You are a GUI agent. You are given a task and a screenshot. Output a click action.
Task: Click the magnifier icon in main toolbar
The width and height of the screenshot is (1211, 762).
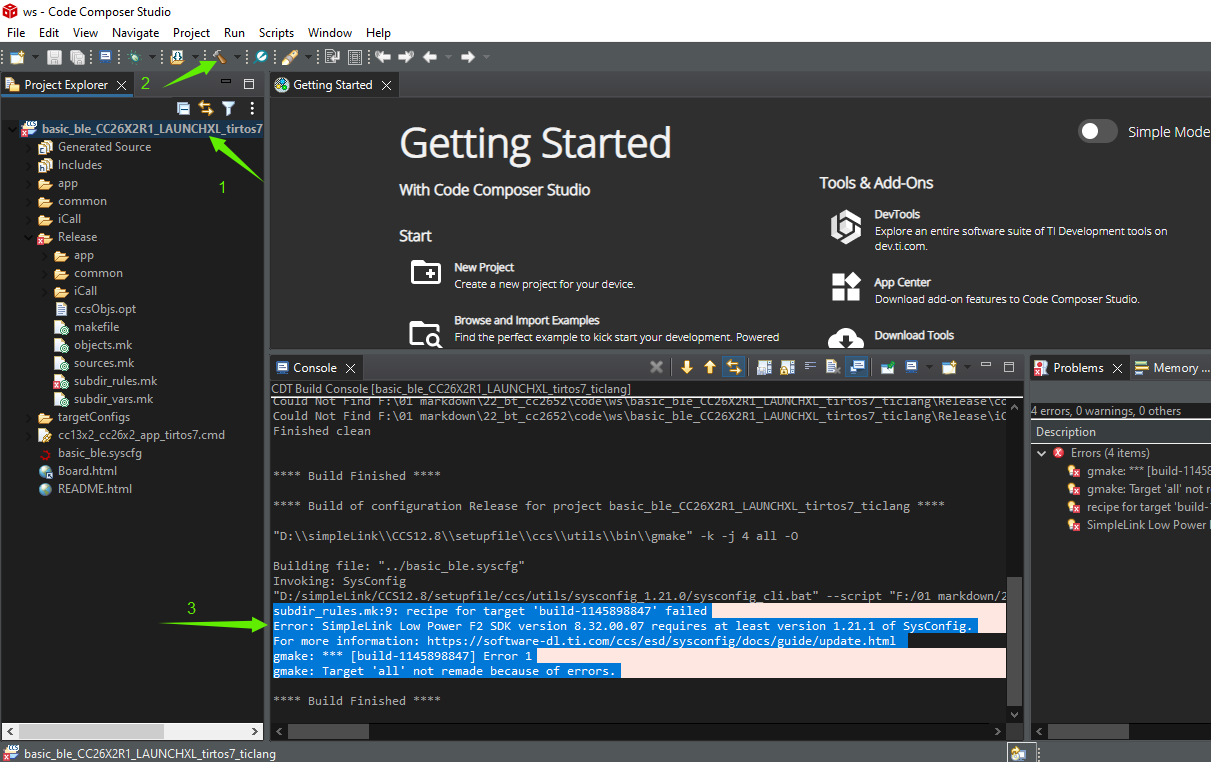[261, 57]
